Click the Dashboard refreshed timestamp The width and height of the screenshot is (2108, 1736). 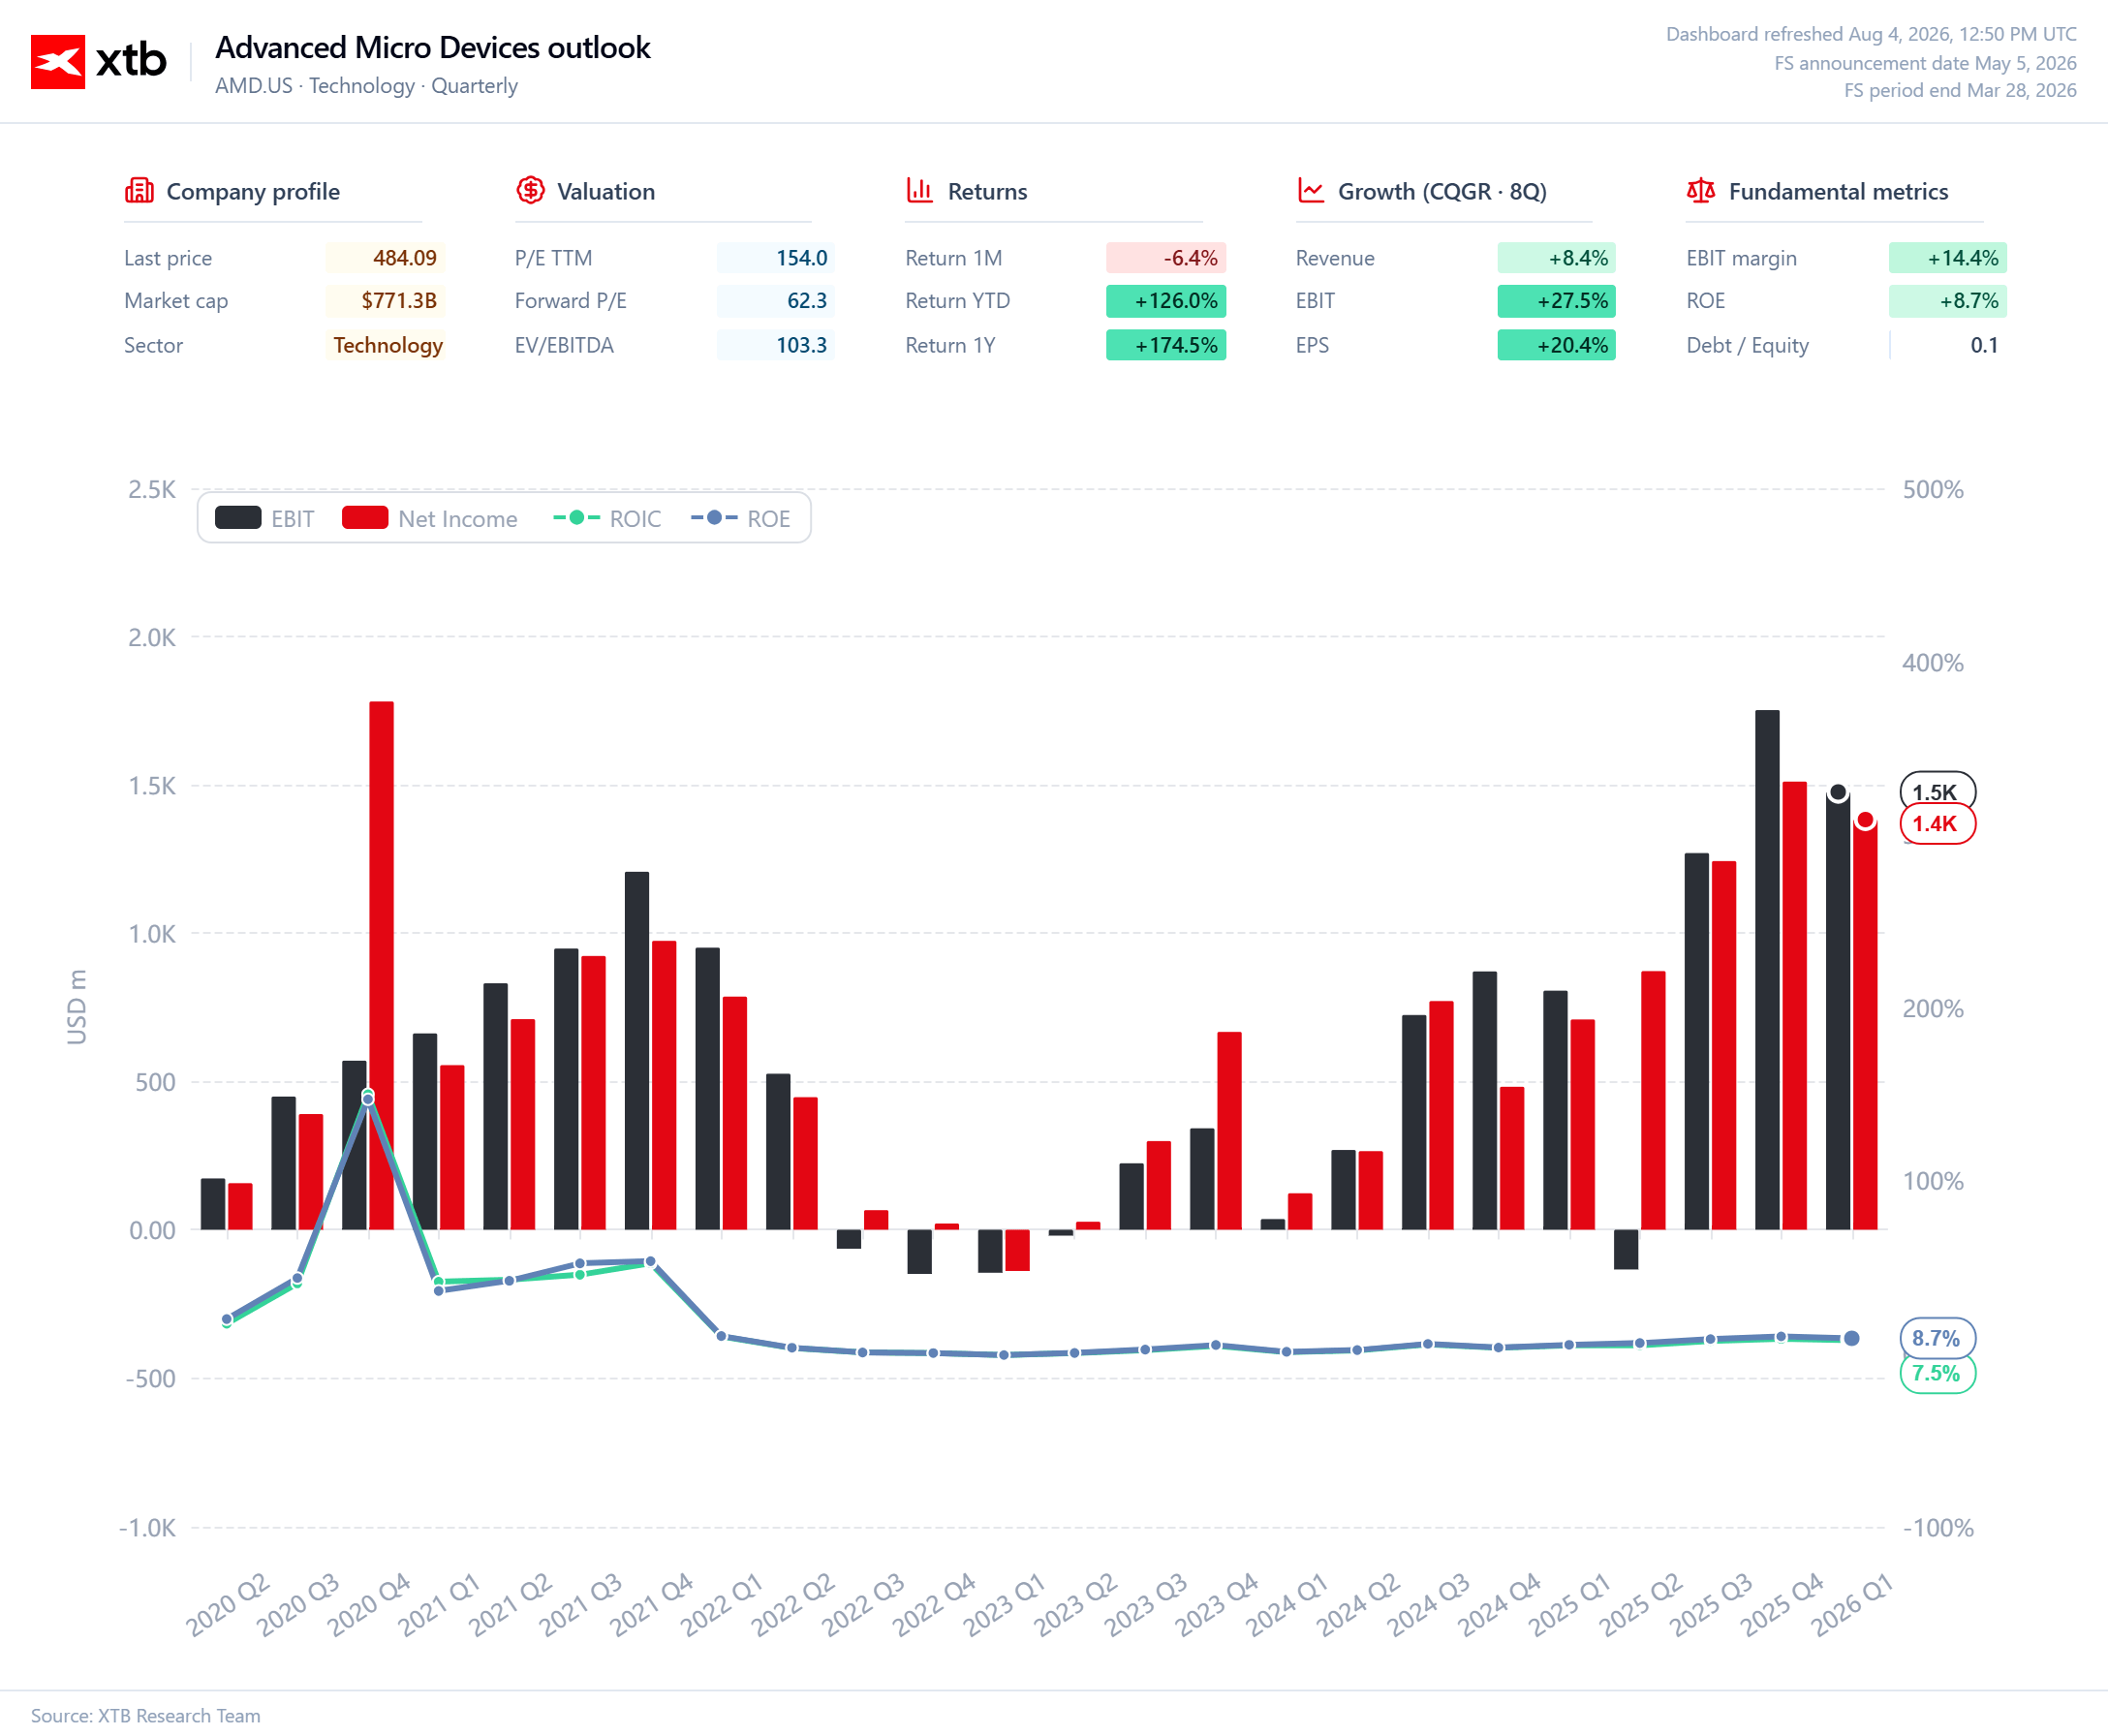pyautogui.click(x=1871, y=34)
